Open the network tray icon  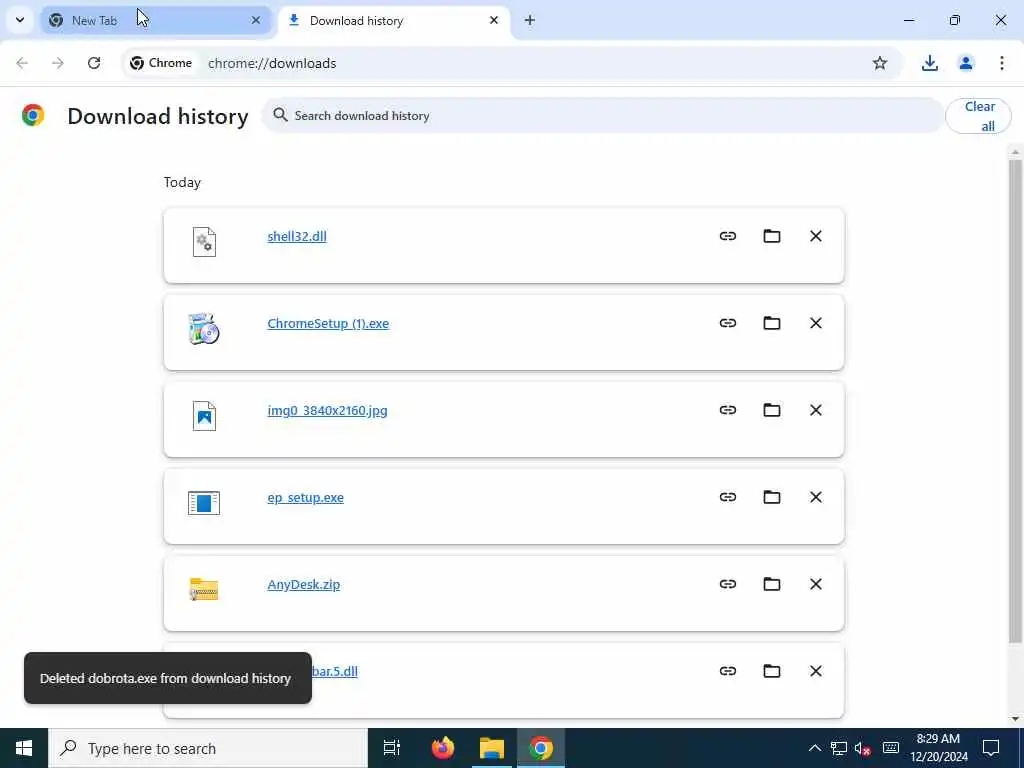(839, 748)
